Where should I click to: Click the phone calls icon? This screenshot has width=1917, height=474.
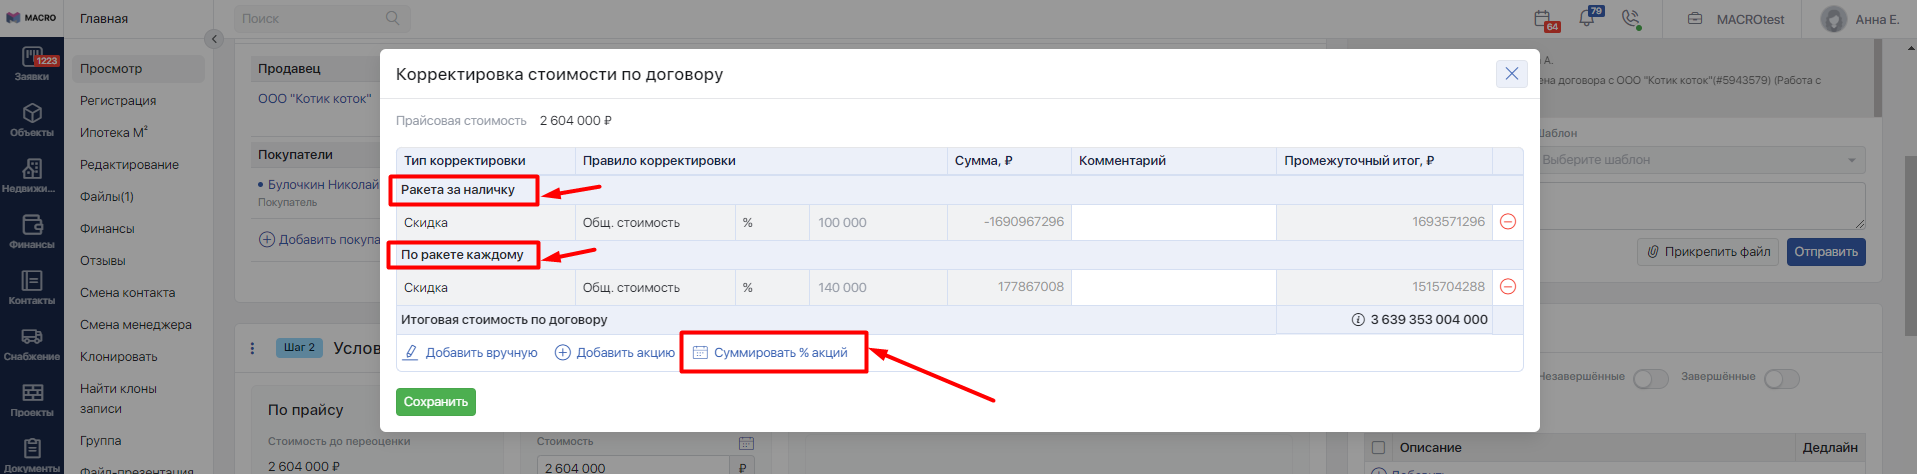click(x=1631, y=19)
